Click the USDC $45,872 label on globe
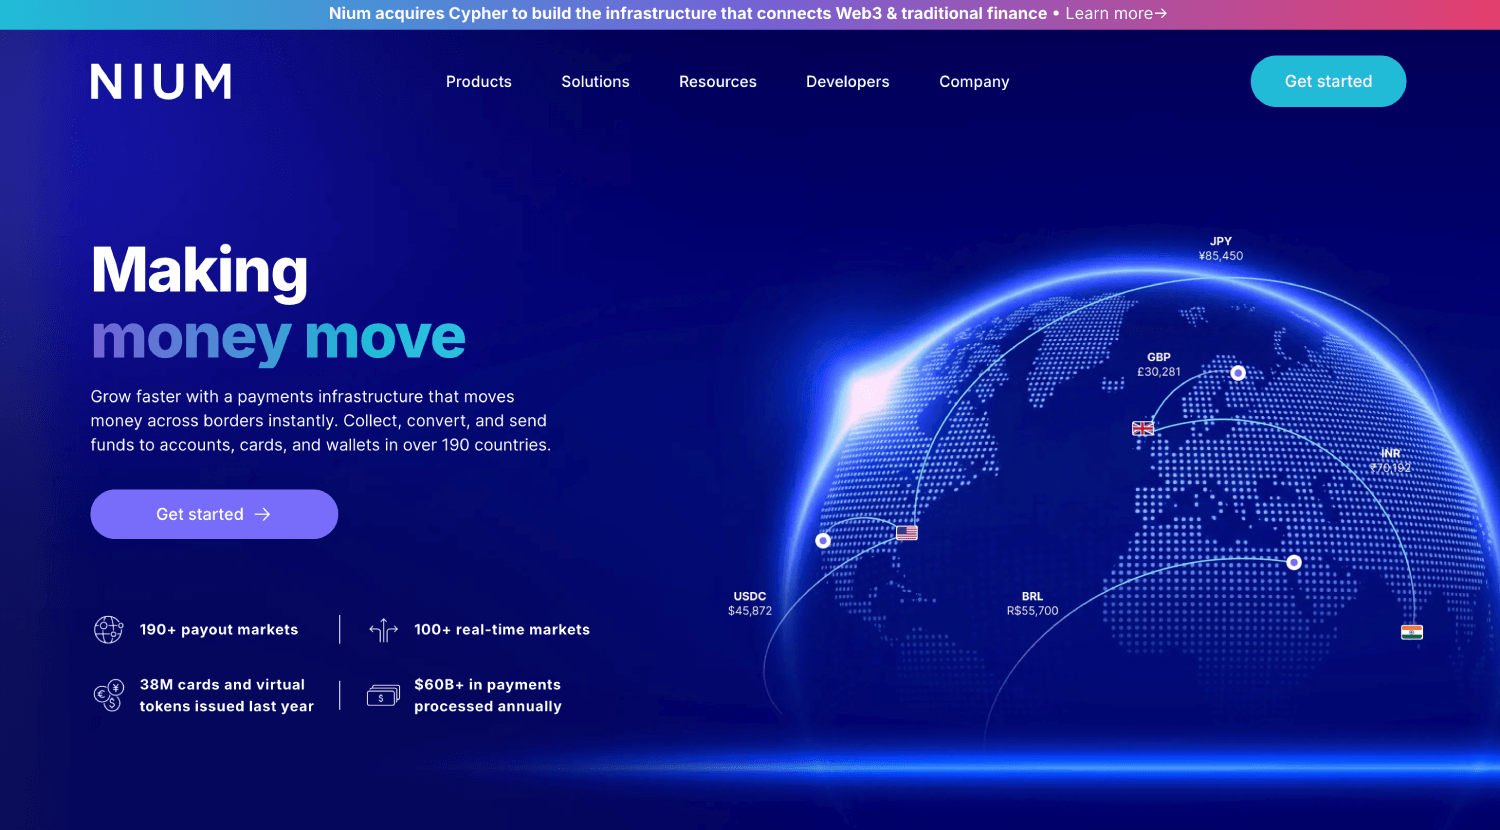Viewport: 1500px width, 830px height. tap(750, 604)
